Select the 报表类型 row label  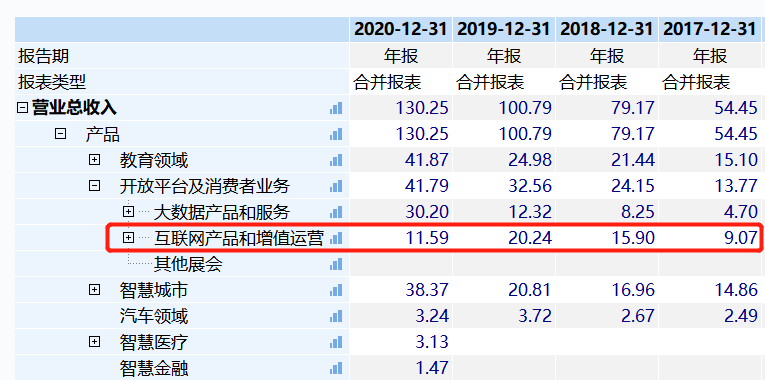point(52,82)
